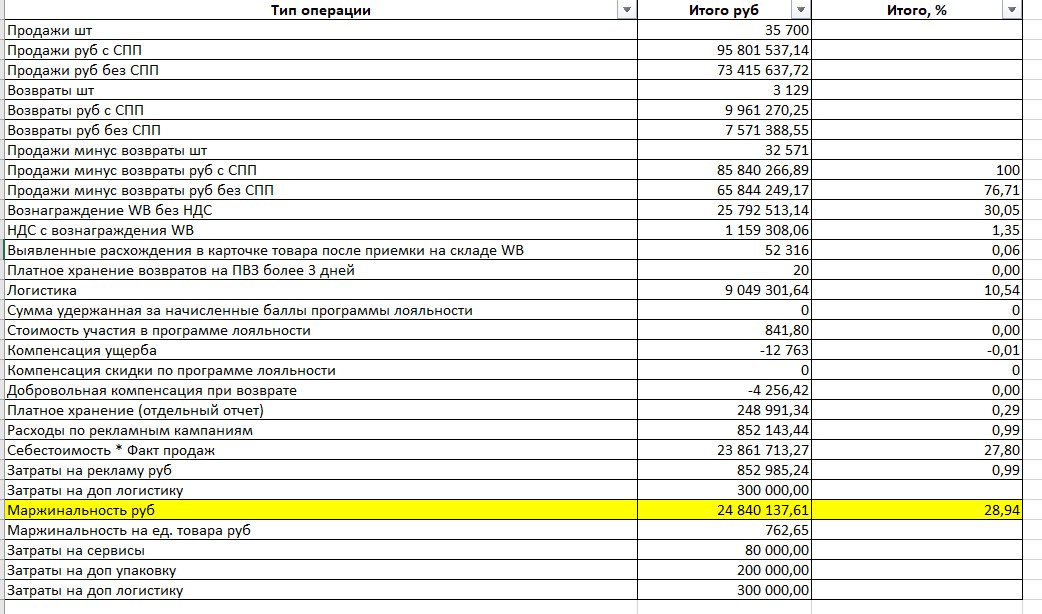This screenshot has height=614, width=1042.
Task: Click the yellow 24 840 137,61 value cell
Action: tap(724, 510)
